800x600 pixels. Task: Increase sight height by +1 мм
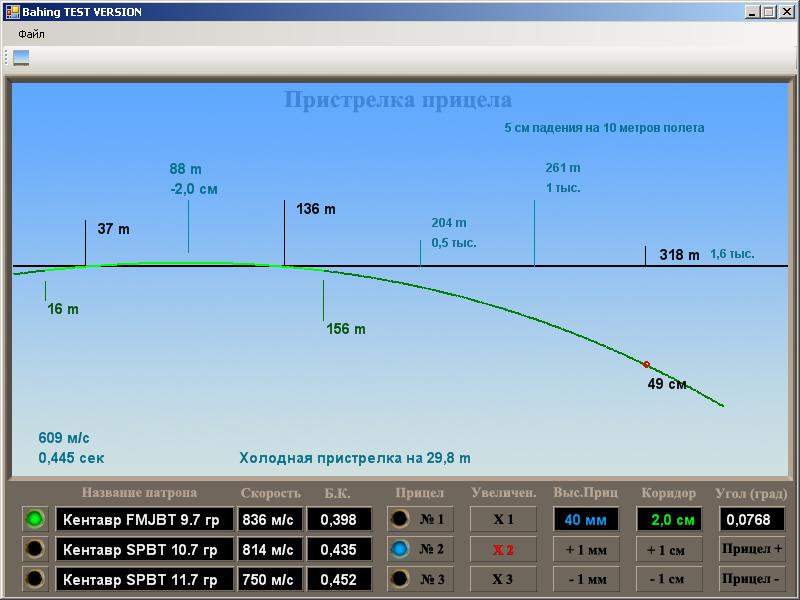point(585,549)
